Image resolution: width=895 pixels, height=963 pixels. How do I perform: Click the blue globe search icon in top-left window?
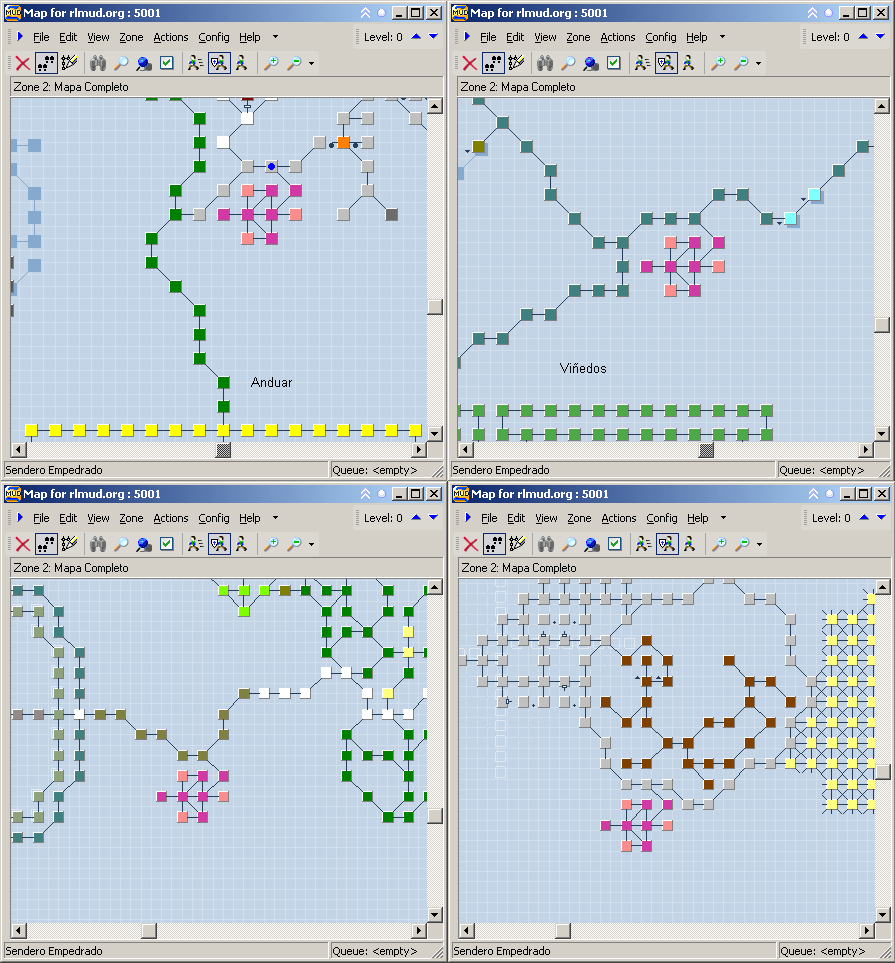coord(144,63)
